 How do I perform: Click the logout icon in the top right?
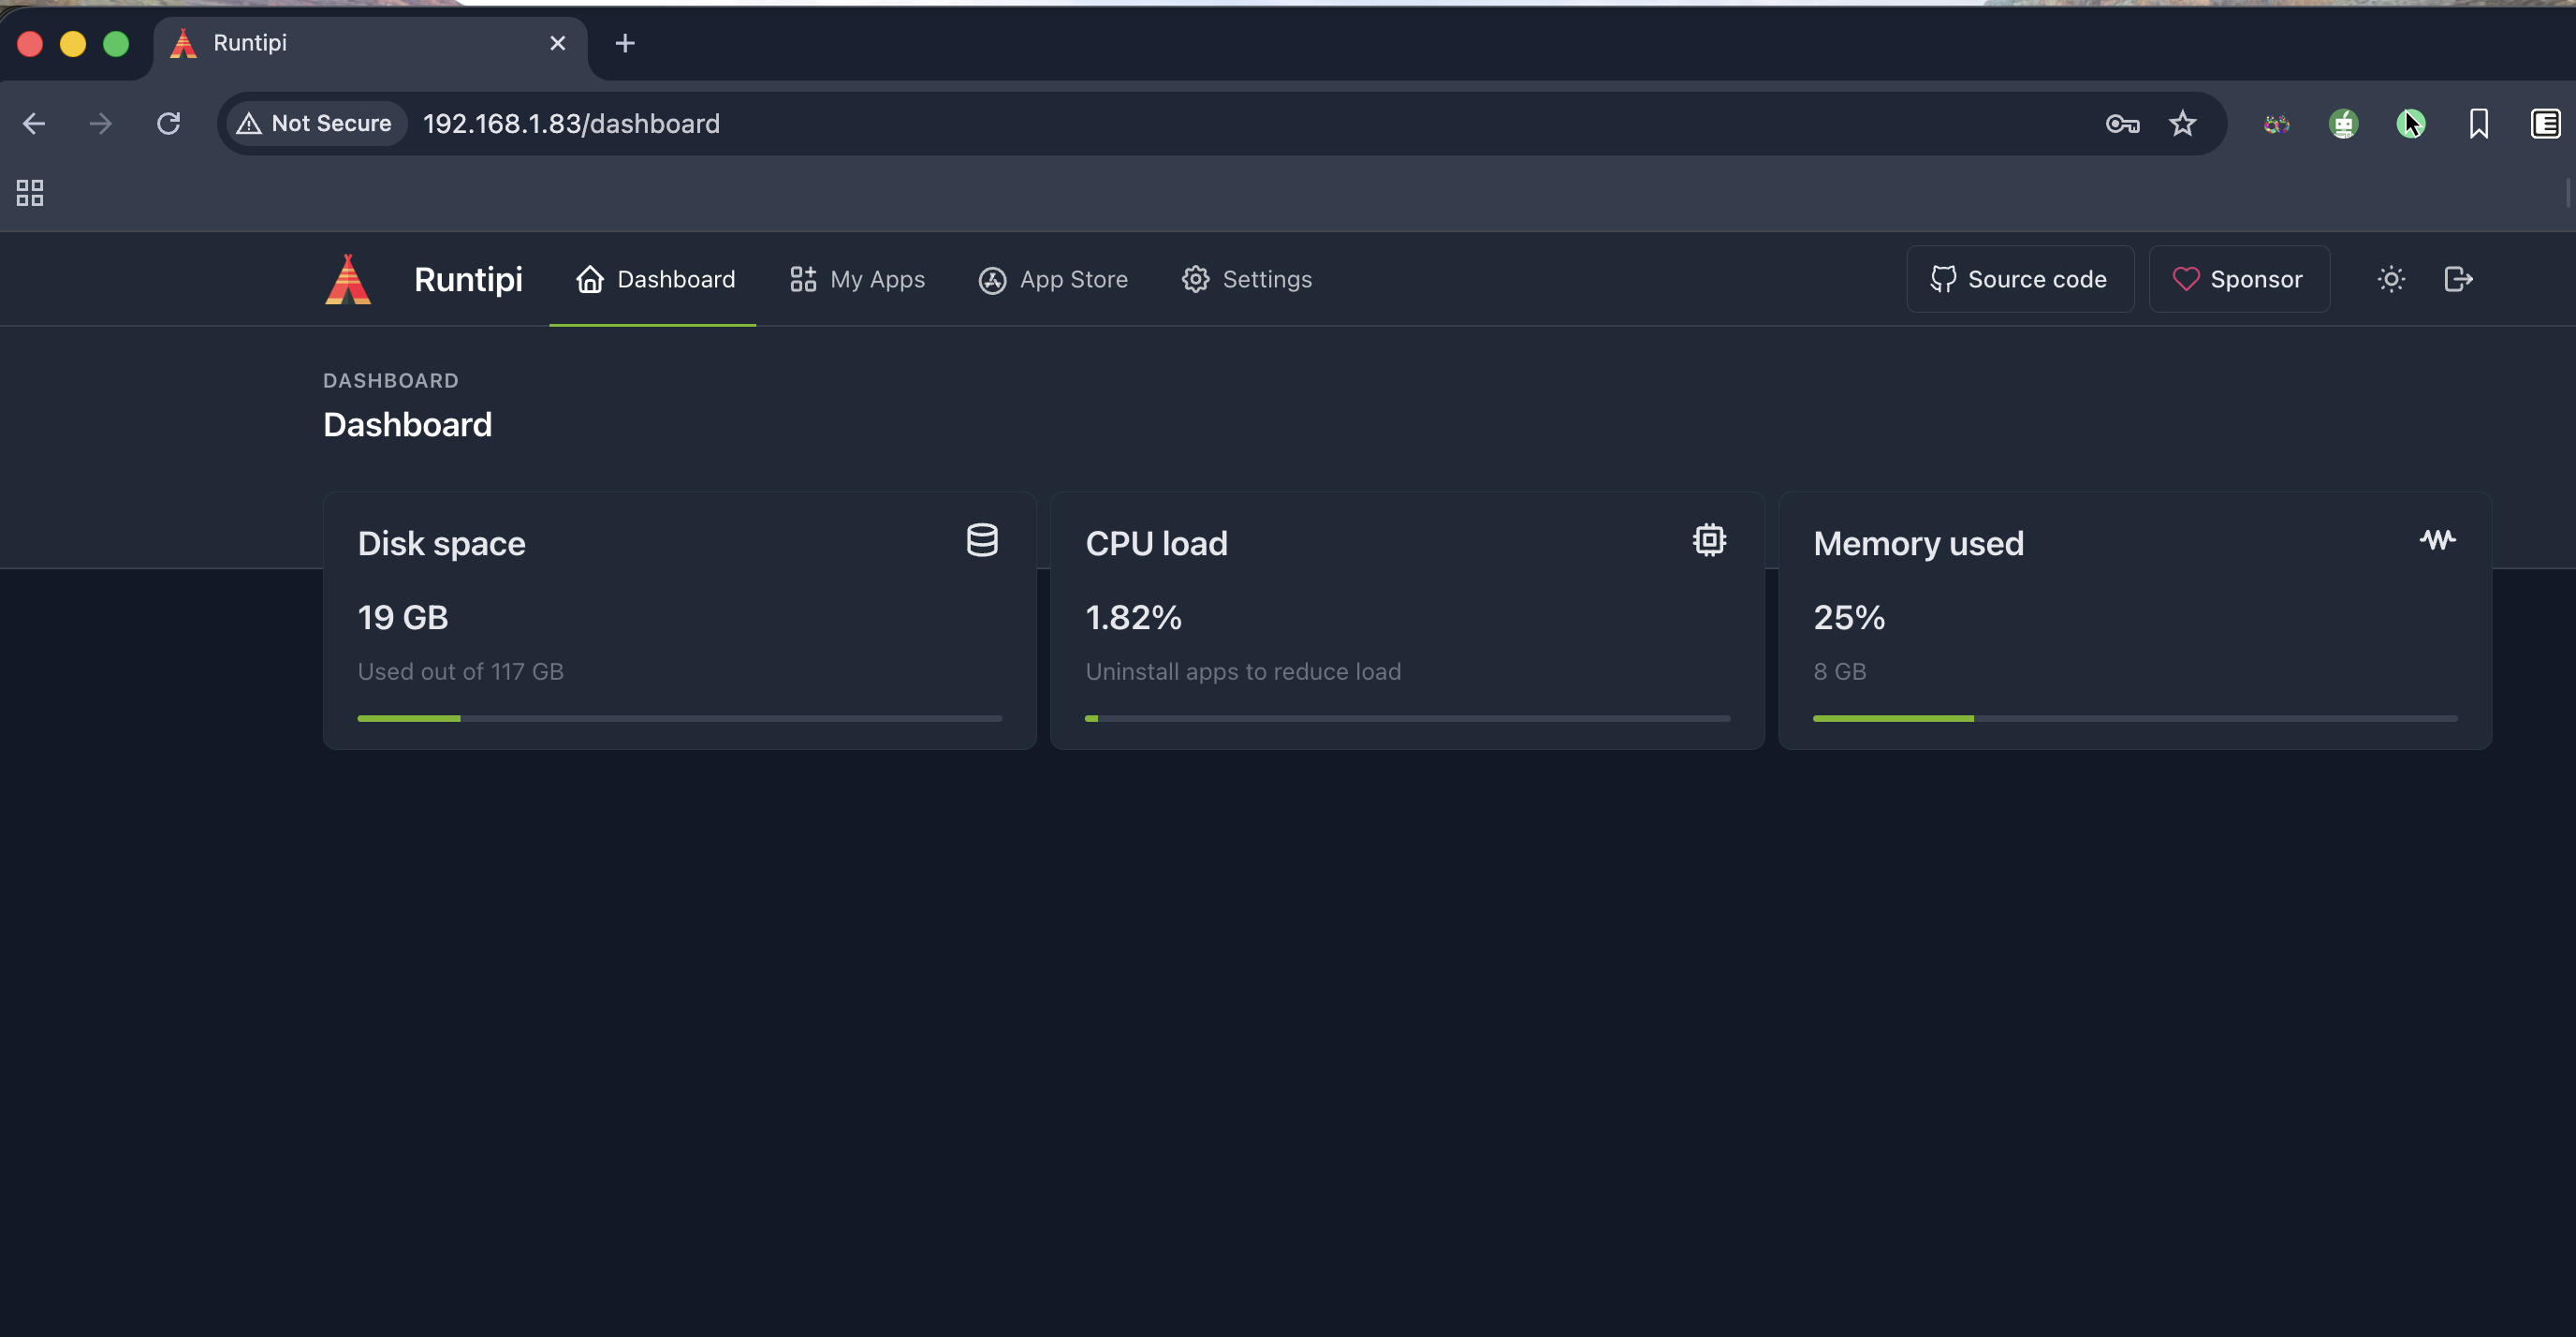click(x=2459, y=279)
